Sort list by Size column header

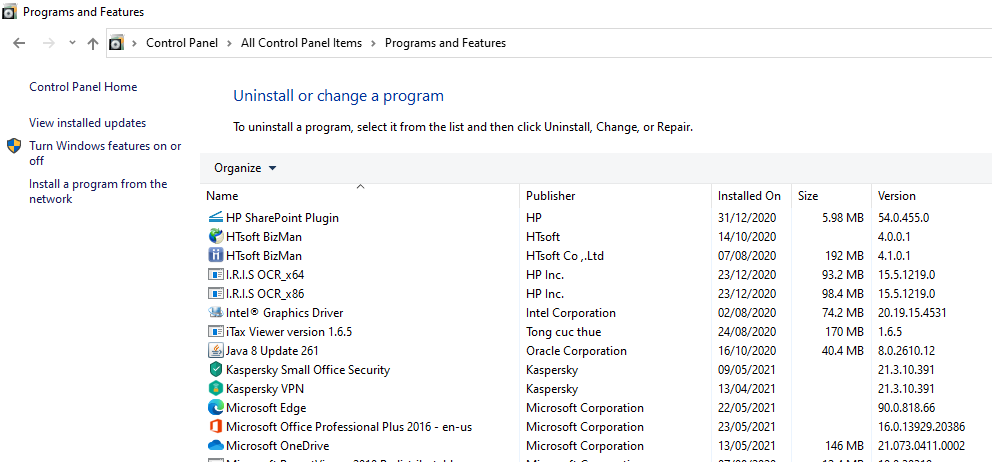tap(831, 196)
